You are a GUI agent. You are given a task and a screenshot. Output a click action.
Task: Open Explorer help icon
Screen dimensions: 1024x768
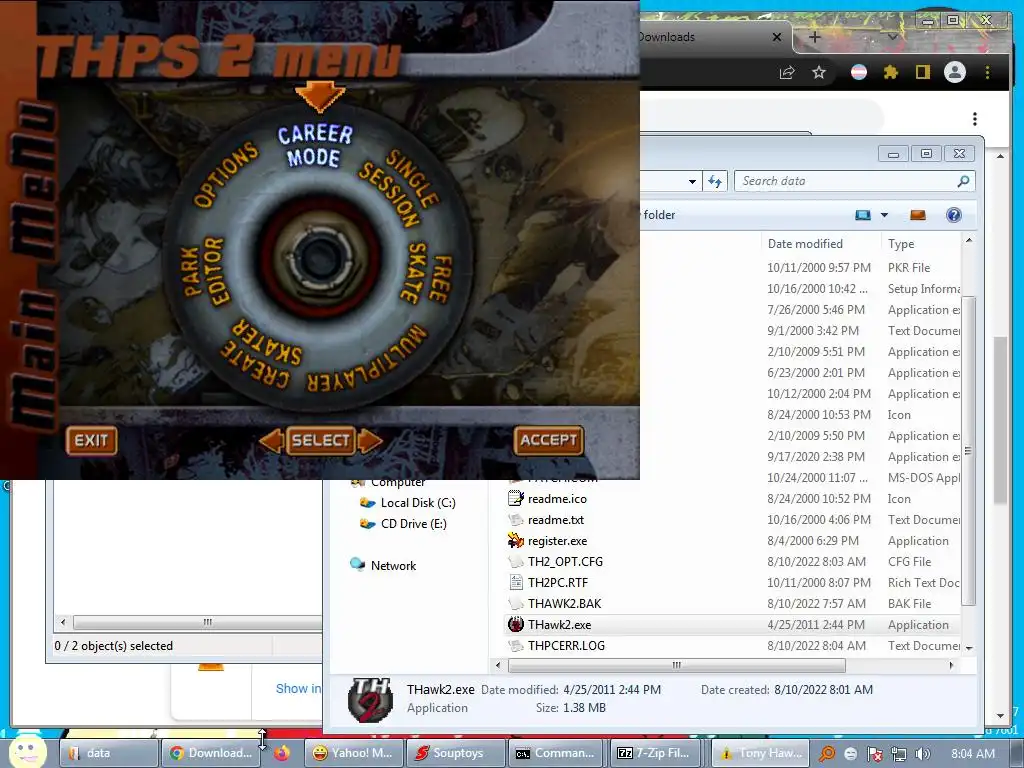(953, 215)
